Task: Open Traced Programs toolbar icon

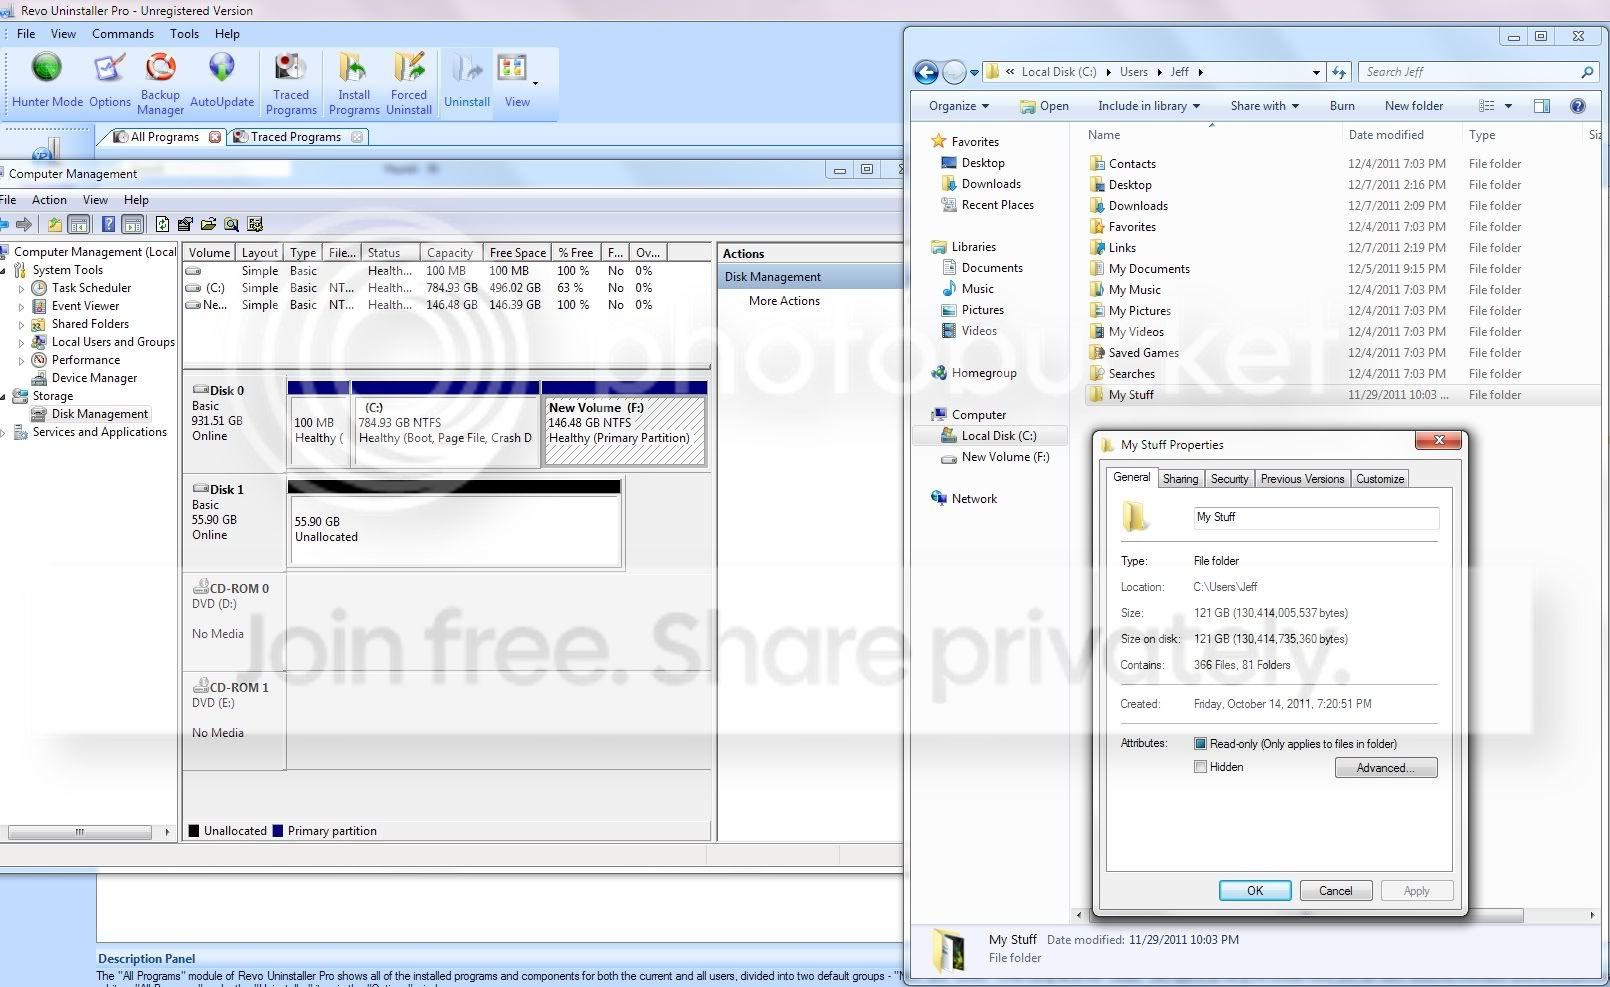Action: (x=291, y=83)
